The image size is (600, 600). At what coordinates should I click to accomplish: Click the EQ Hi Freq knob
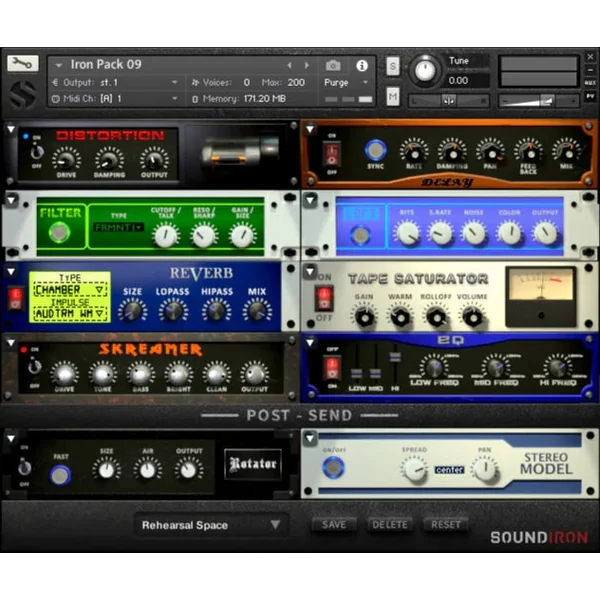(x=558, y=367)
